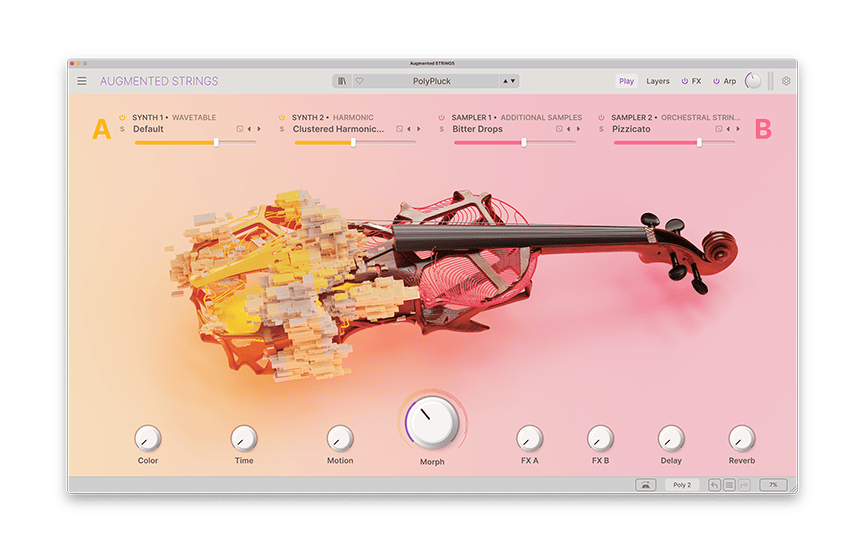Toggle the FX power switch

tap(685, 81)
